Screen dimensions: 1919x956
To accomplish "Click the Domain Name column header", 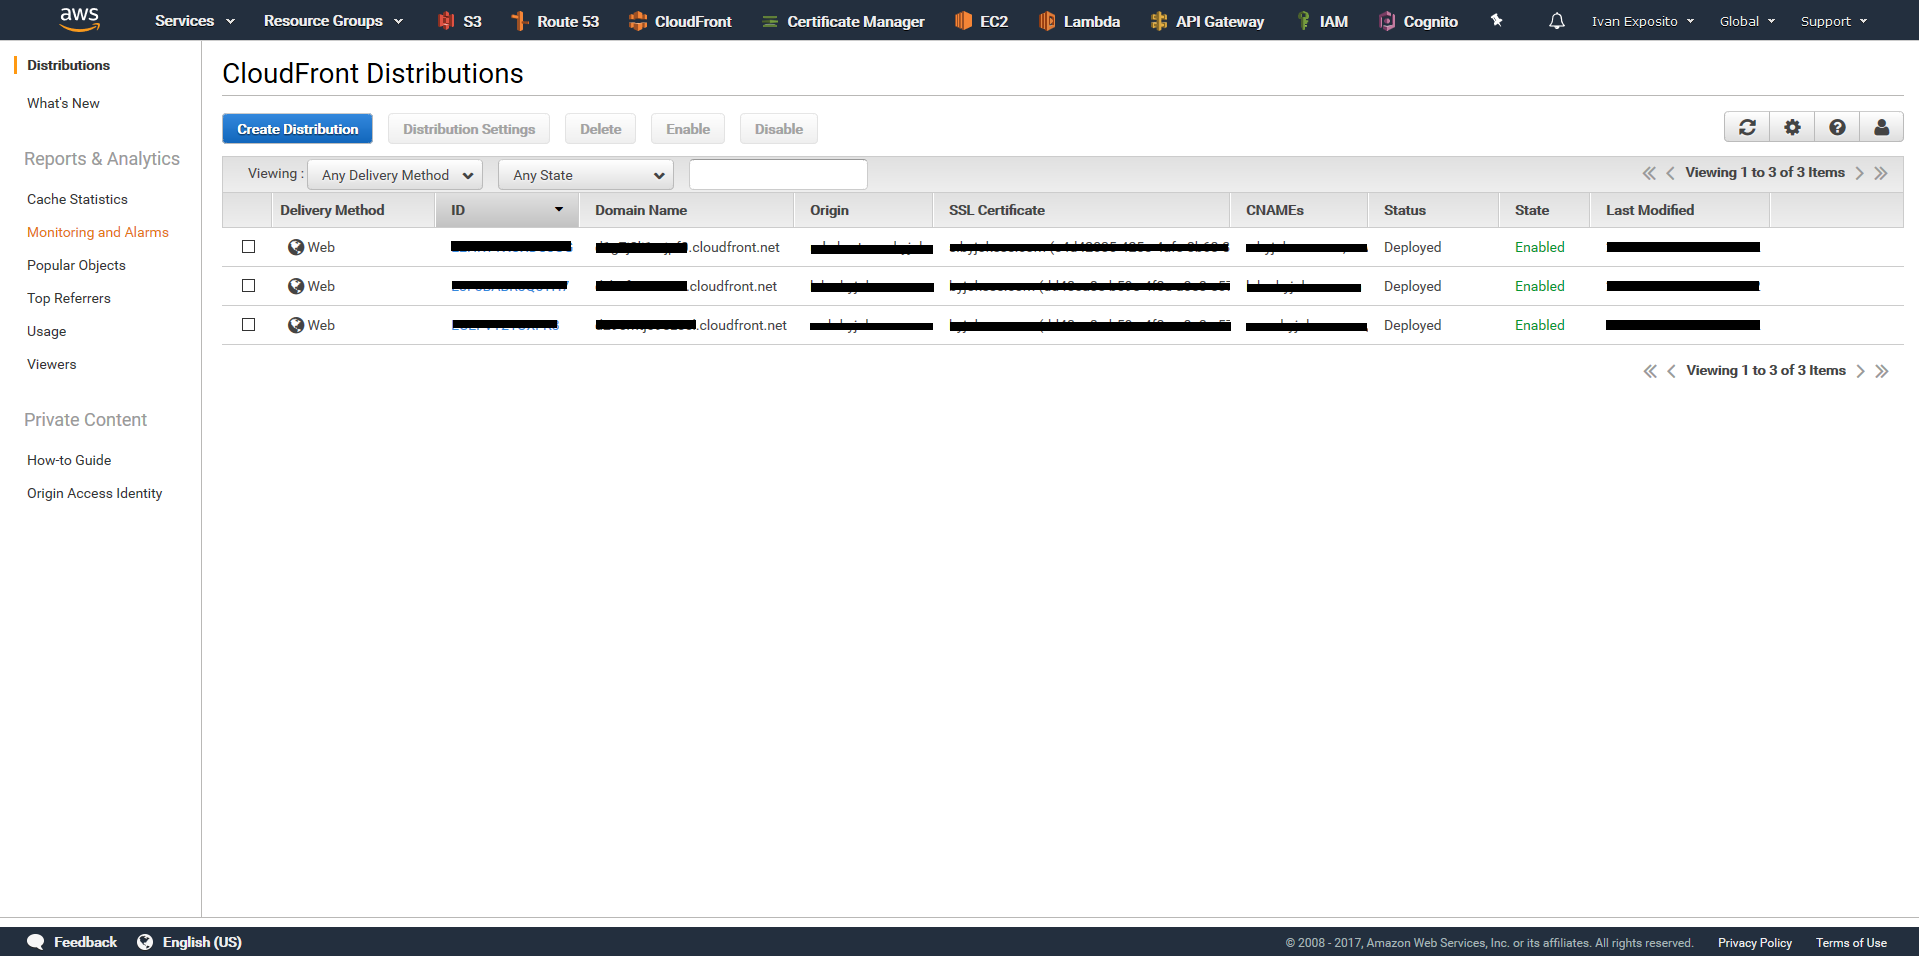I will click(687, 210).
